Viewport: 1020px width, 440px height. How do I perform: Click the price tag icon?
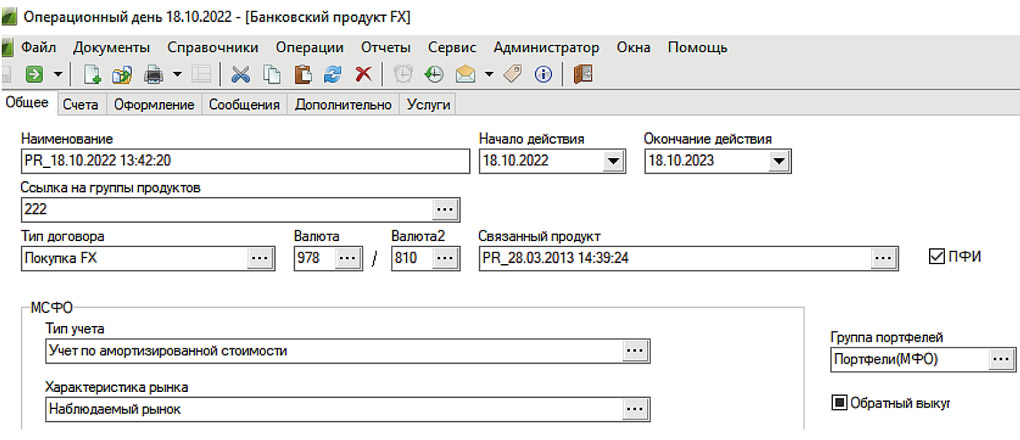(x=513, y=74)
